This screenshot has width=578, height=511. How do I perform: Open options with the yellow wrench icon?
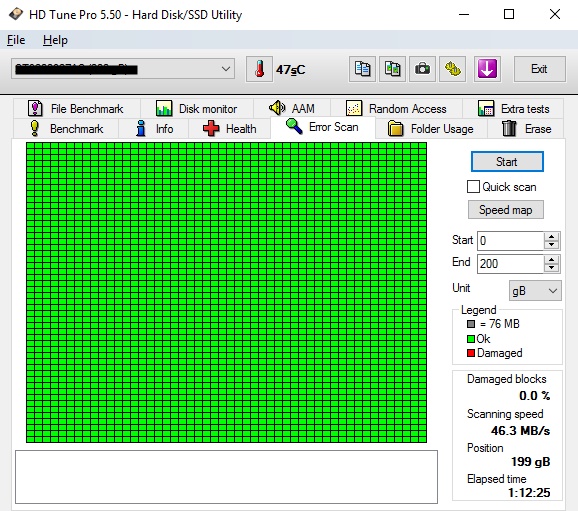click(453, 69)
